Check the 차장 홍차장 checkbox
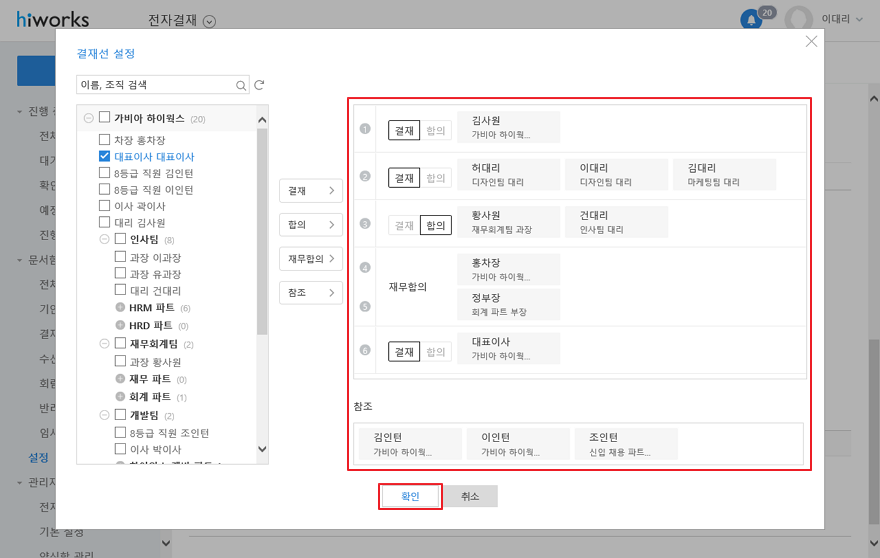 105,140
